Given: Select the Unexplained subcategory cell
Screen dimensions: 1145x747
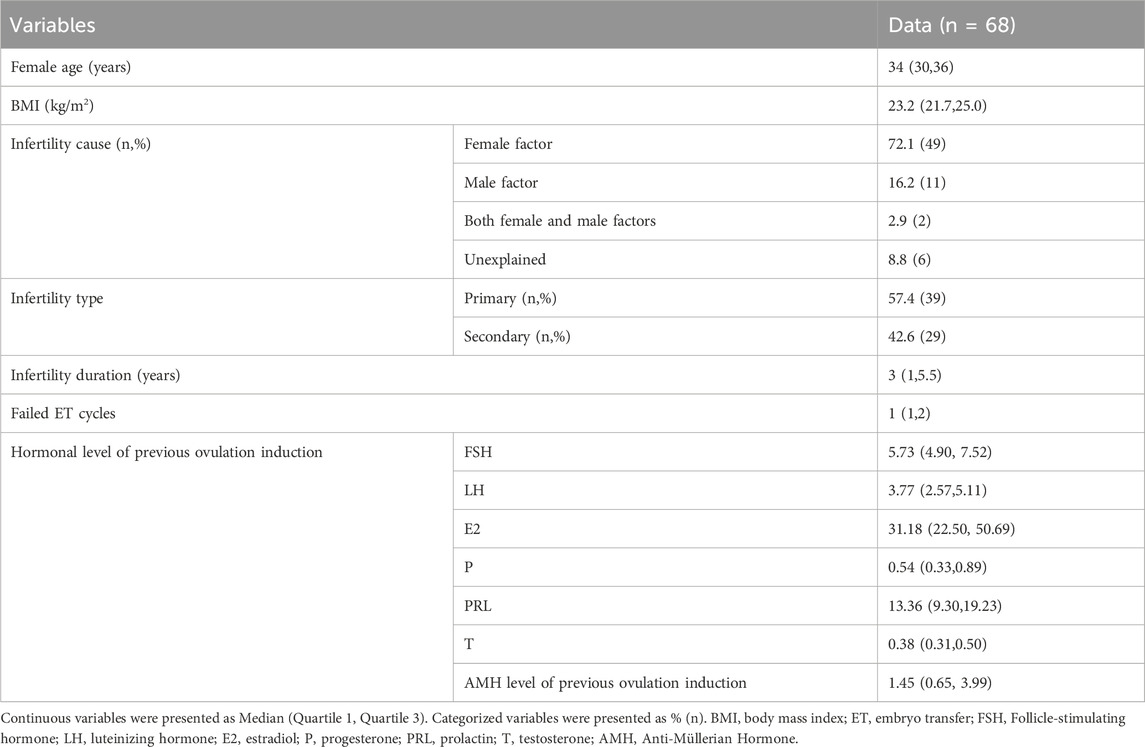Looking at the screenshot, I should point(503,259).
